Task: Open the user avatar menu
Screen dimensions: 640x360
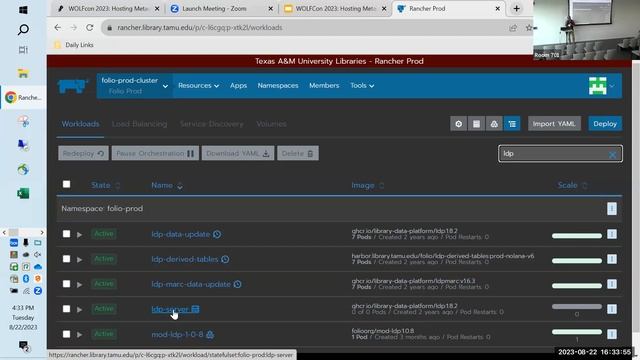Action: click(x=601, y=86)
